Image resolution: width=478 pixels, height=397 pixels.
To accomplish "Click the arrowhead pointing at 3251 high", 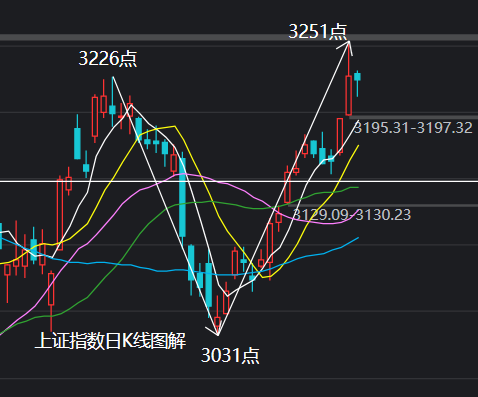I will [346, 47].
